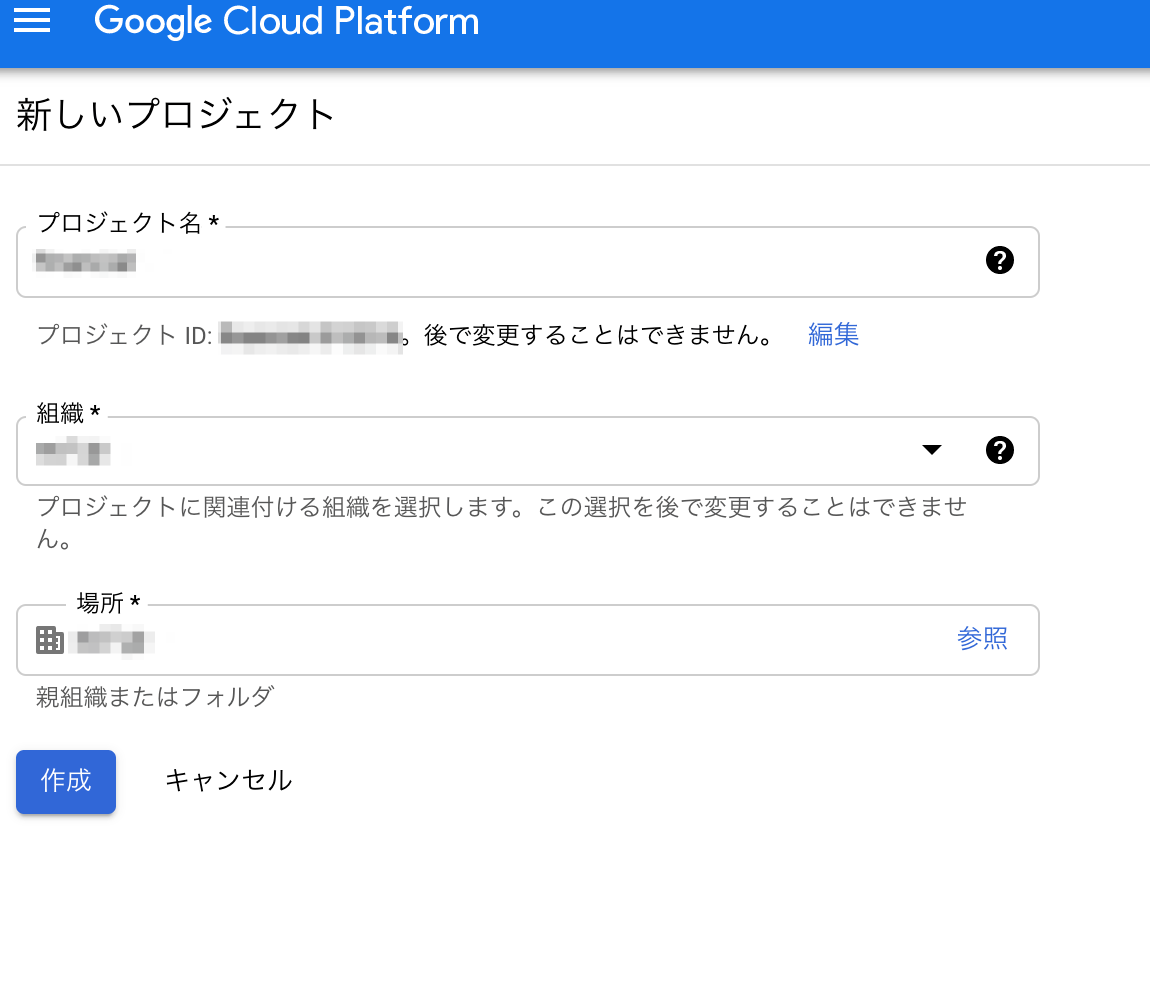Click the キャンセル button
Screen dimensions: 1150x986
pos(229,781)
